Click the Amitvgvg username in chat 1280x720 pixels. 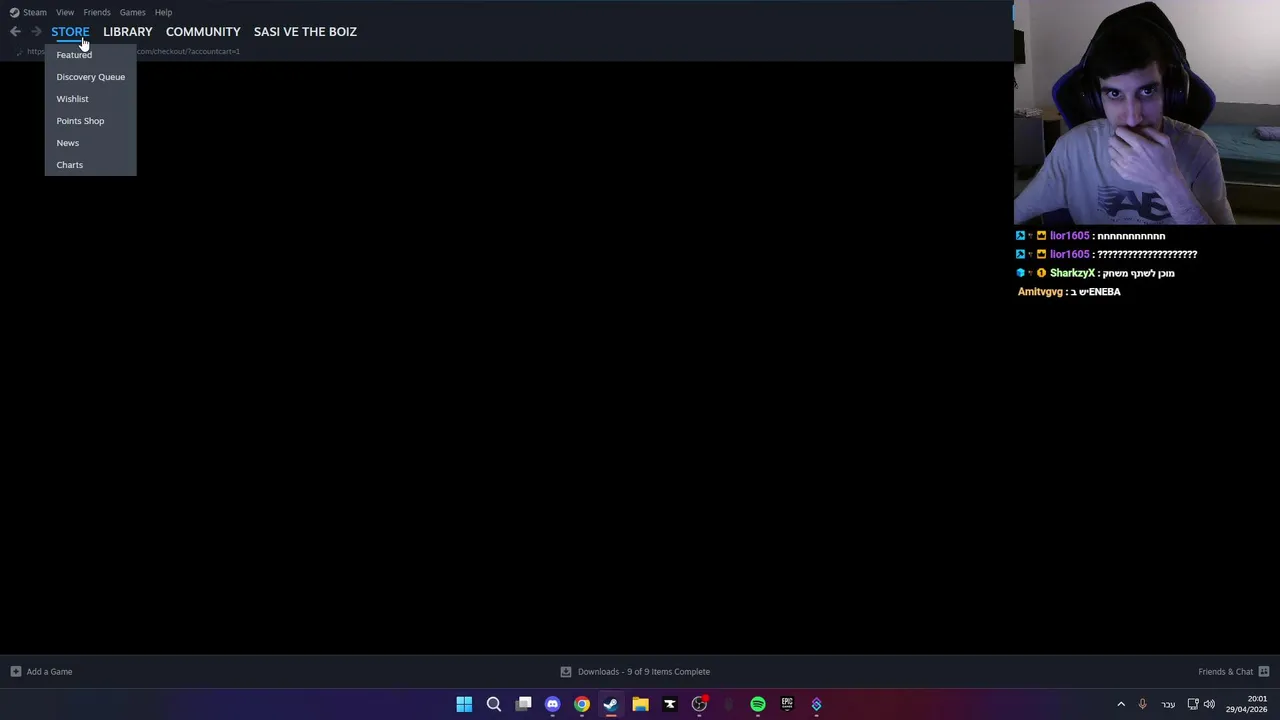pos(1040,292)
